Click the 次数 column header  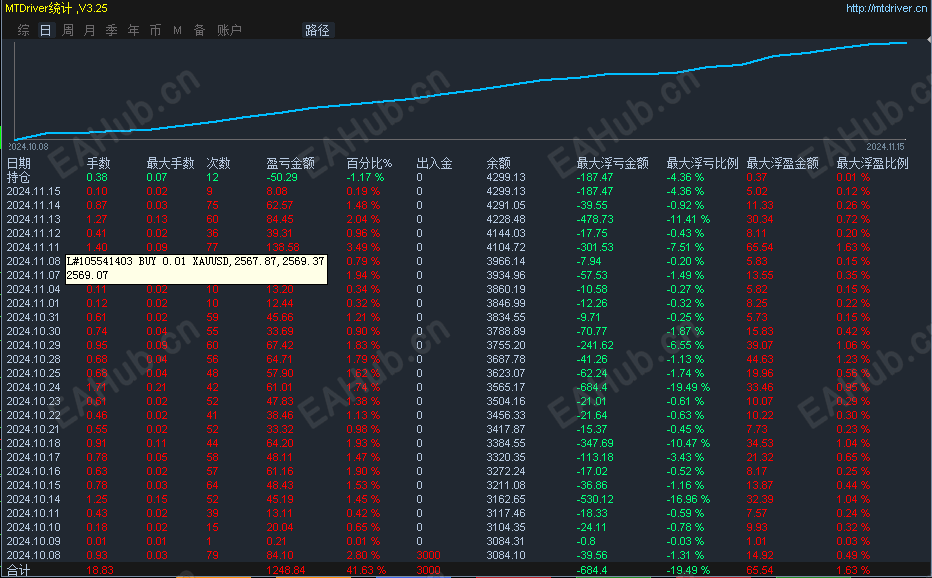[x=218, y=163]
